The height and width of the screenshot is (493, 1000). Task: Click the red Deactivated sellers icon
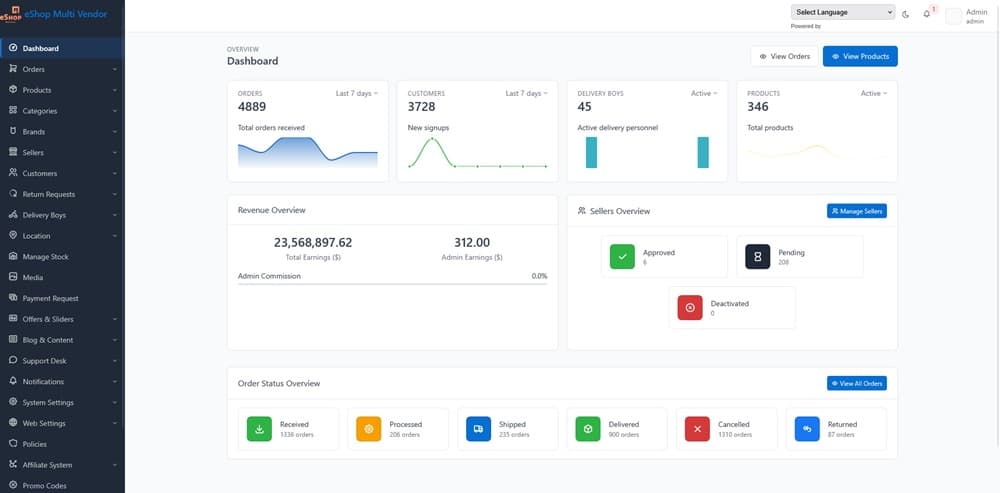(x=690, y=307)
